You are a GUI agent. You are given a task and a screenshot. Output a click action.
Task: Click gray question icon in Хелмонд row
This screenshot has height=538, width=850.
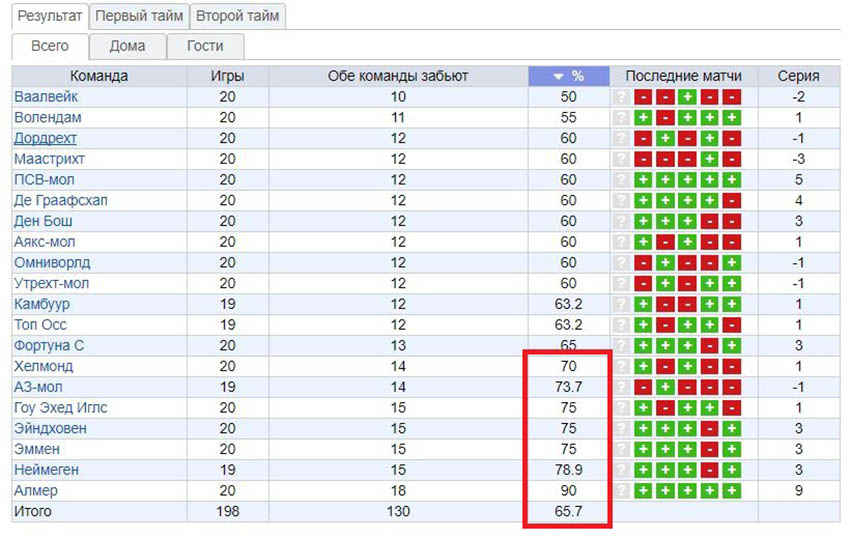click(x=622, y=366)
